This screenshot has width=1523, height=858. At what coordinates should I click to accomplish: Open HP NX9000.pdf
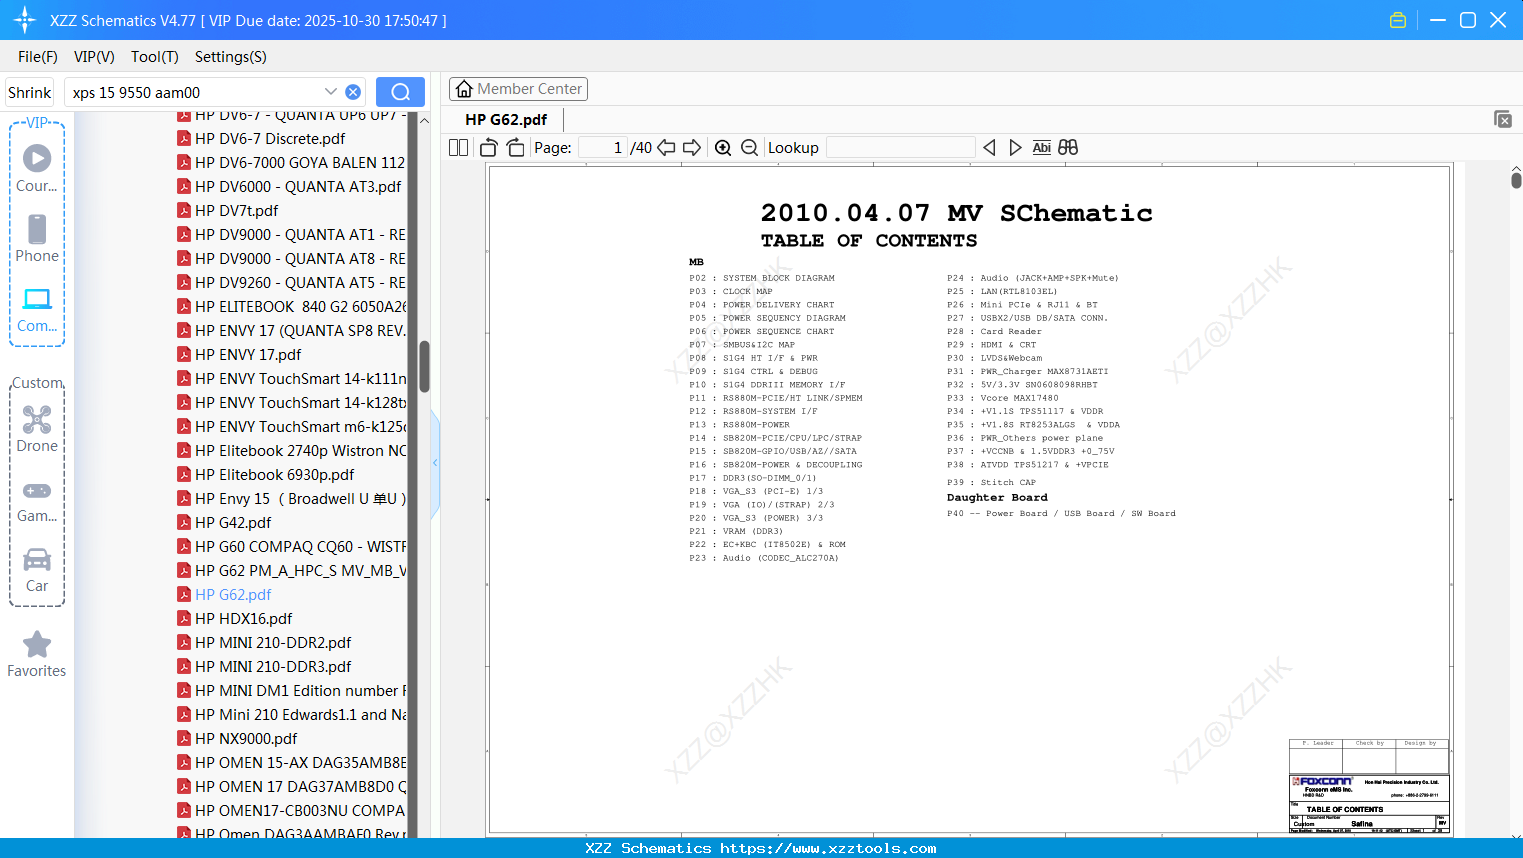[x=246, y=739]
